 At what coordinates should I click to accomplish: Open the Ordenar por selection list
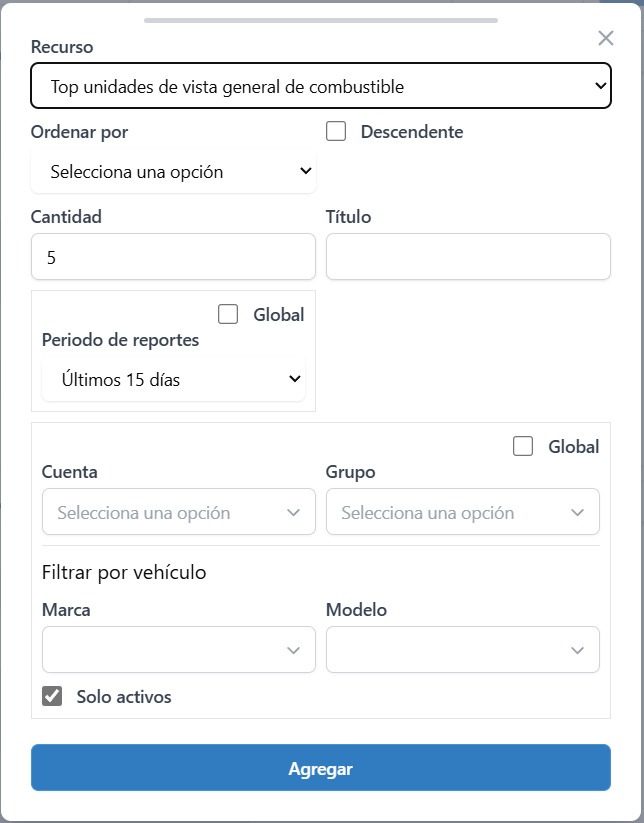173,170
